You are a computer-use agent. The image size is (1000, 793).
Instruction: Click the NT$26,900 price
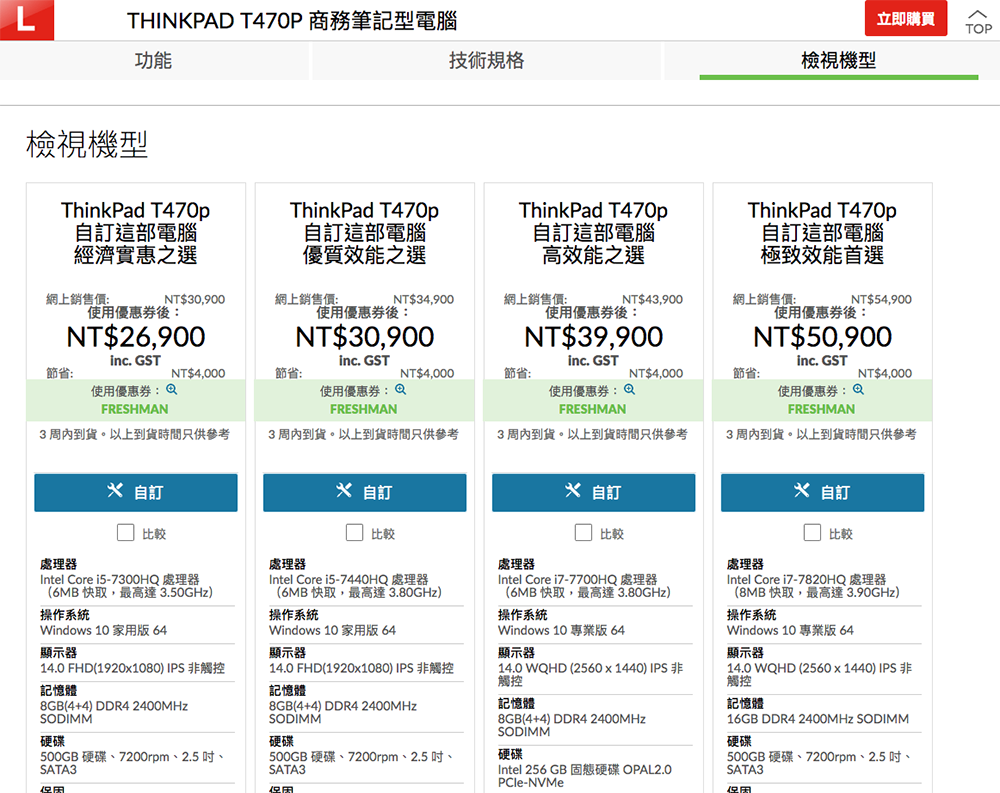136,337
